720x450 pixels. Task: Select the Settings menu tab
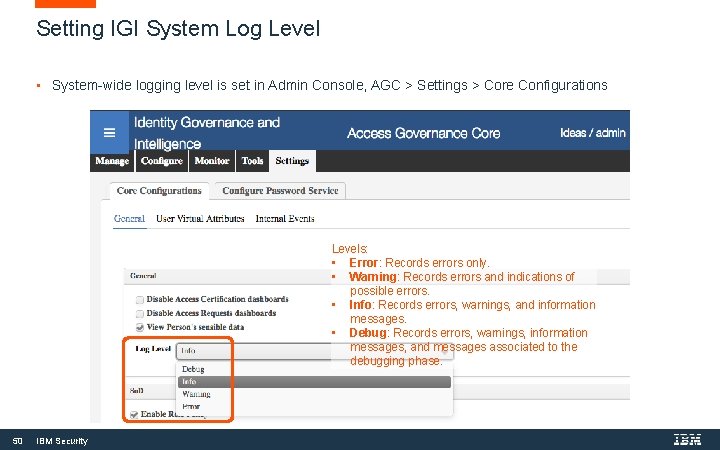292,161
